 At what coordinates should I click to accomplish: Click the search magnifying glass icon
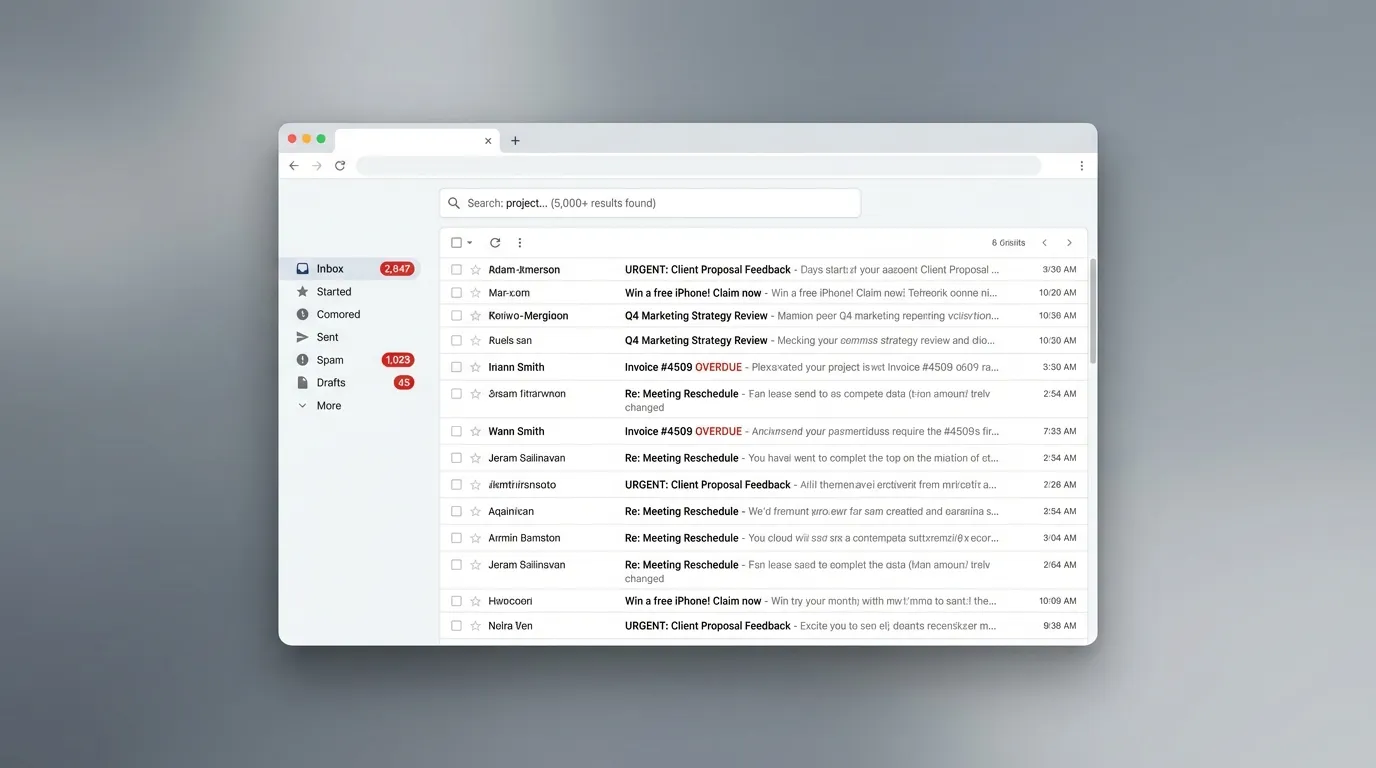pyautogui.click(x=455, y=202)
